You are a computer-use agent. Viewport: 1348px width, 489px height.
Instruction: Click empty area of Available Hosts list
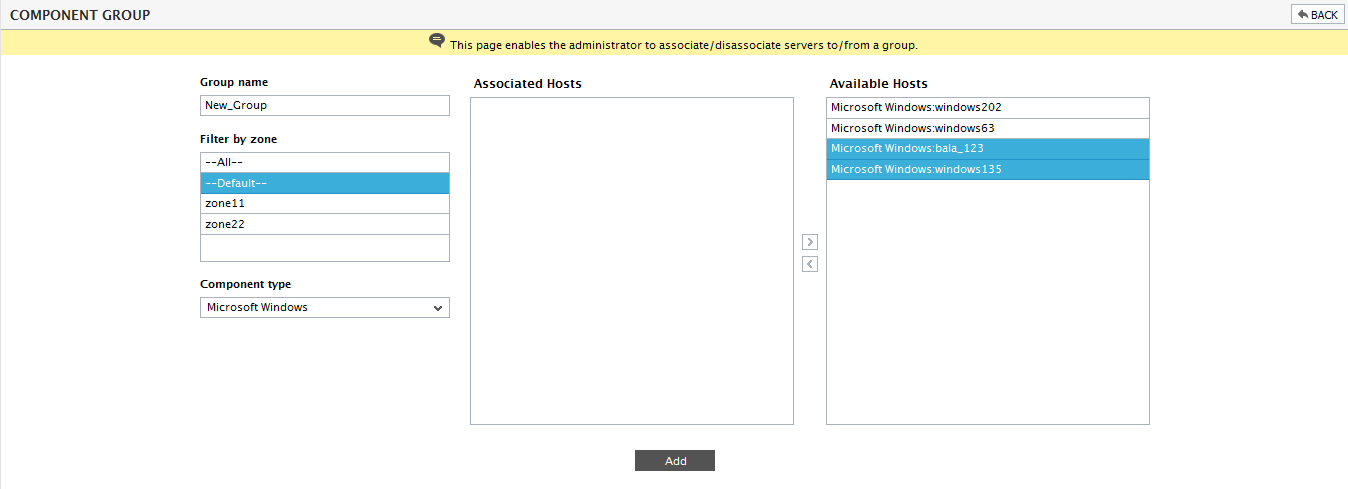coord(988,302)
